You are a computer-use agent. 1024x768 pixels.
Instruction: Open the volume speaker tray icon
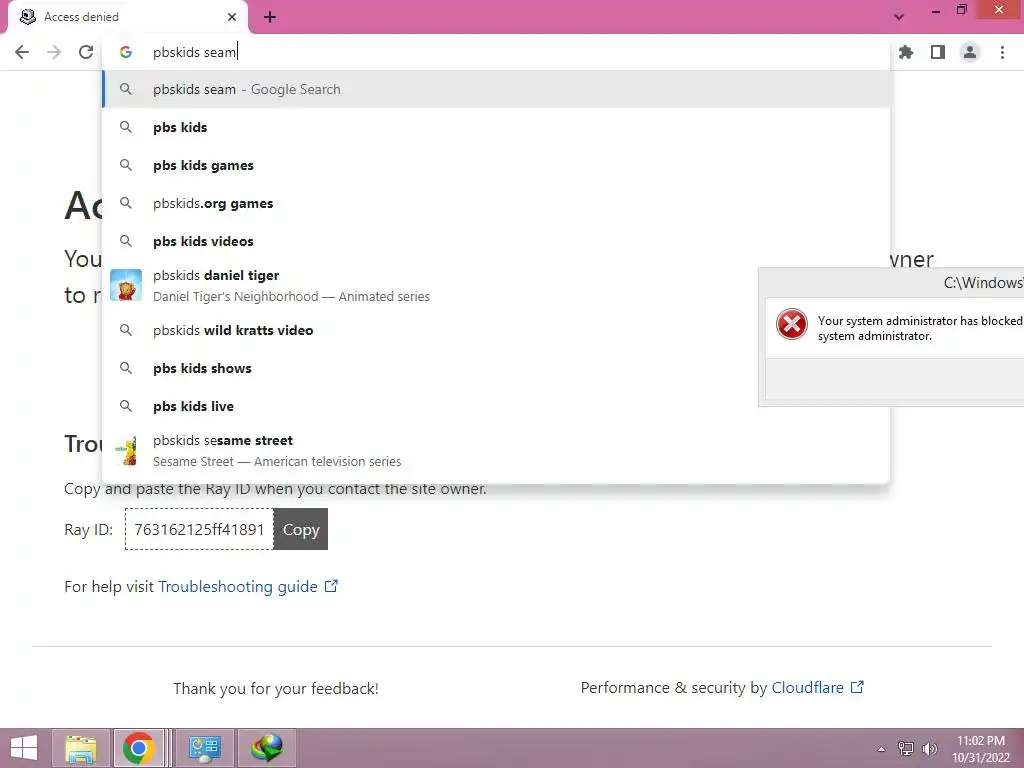(929, 748)
